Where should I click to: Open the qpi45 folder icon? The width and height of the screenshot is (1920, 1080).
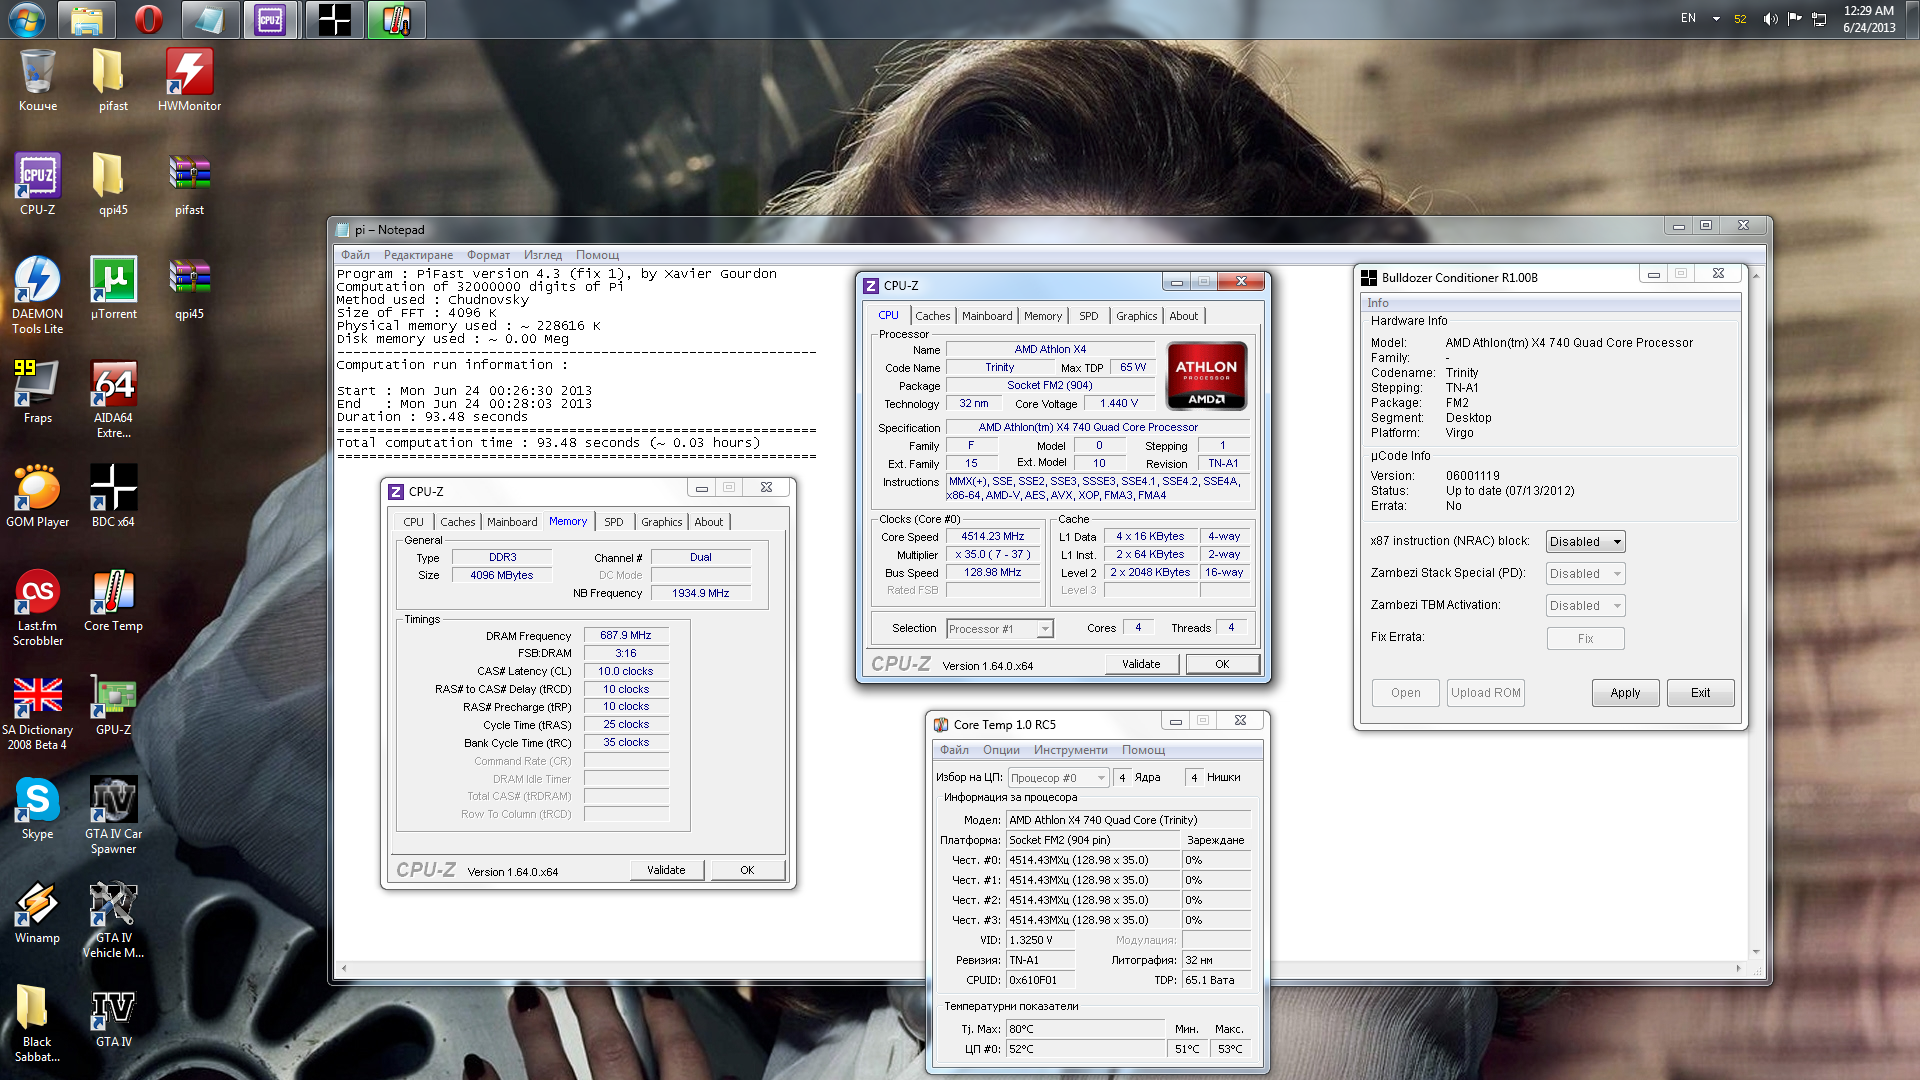[113, 184]
